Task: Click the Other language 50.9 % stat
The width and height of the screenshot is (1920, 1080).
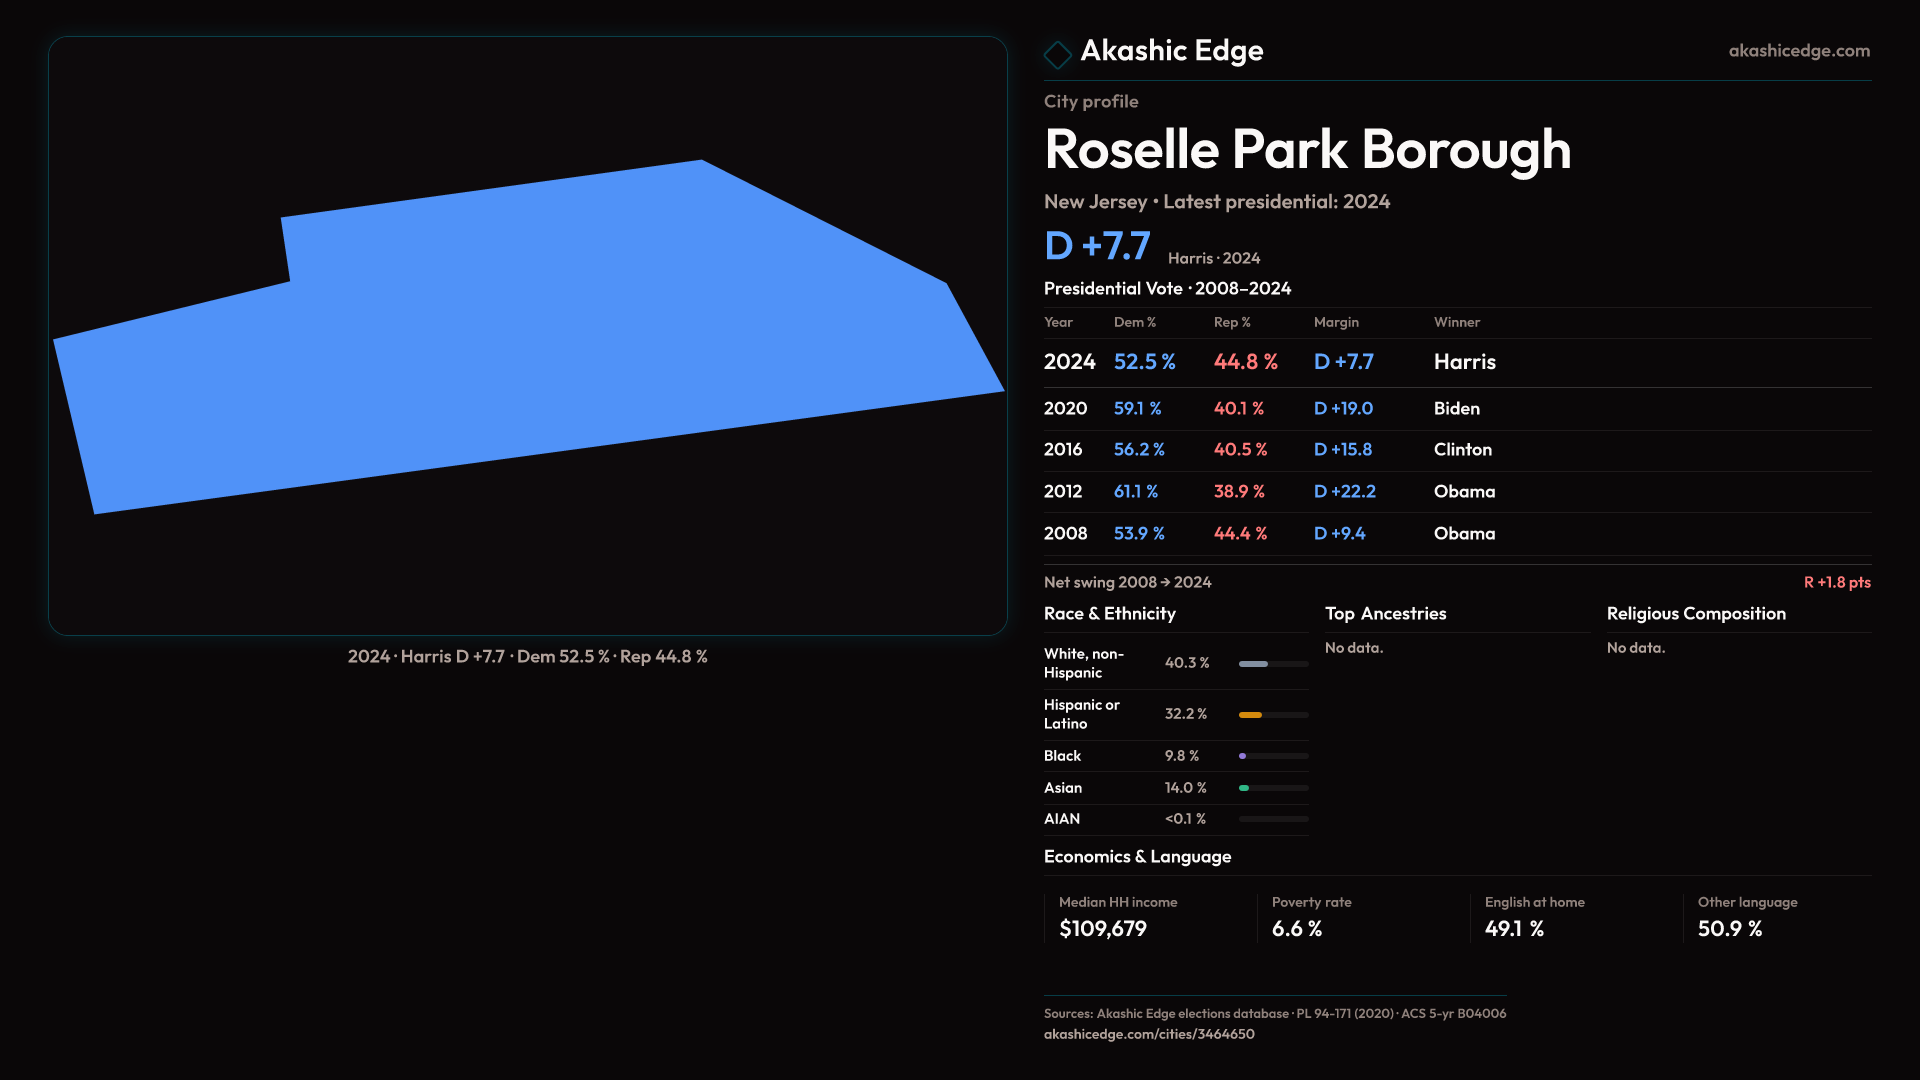Action: [x=1729, y=929]
